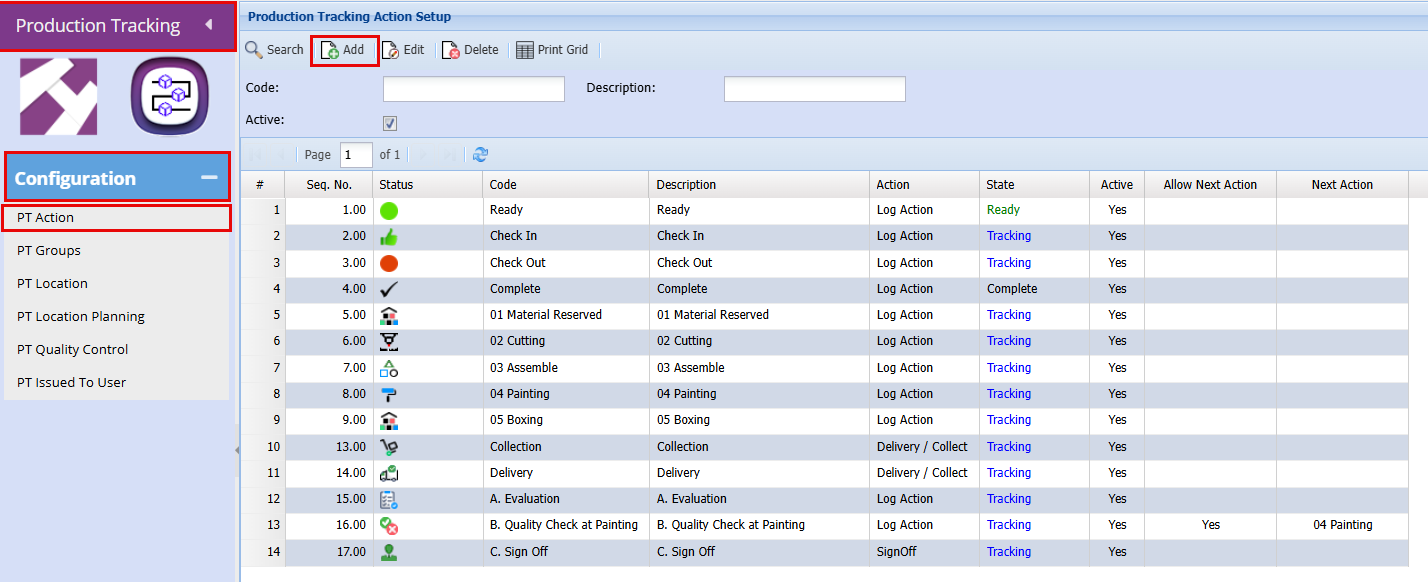Open the Production Tracking module icon
The height and width of the screenshot is (582, 1428).
pos(170,96)
